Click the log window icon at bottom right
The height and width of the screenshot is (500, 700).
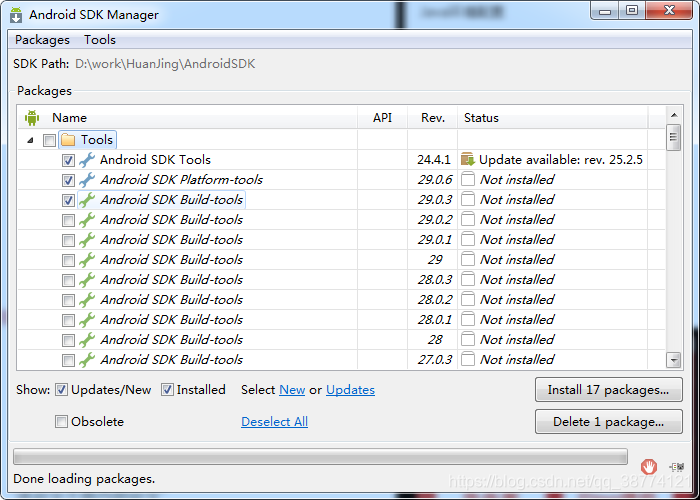click(677, 467)
